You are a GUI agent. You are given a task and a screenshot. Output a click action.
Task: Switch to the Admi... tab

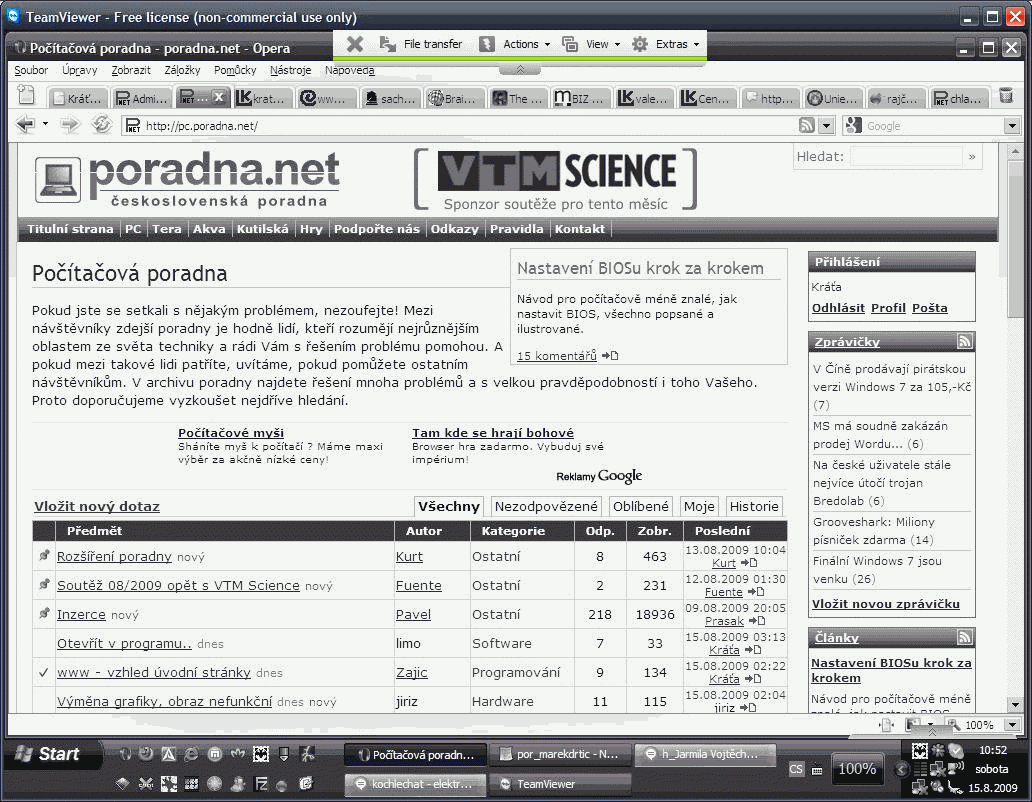pyautogui.click(x=142, y=98)
